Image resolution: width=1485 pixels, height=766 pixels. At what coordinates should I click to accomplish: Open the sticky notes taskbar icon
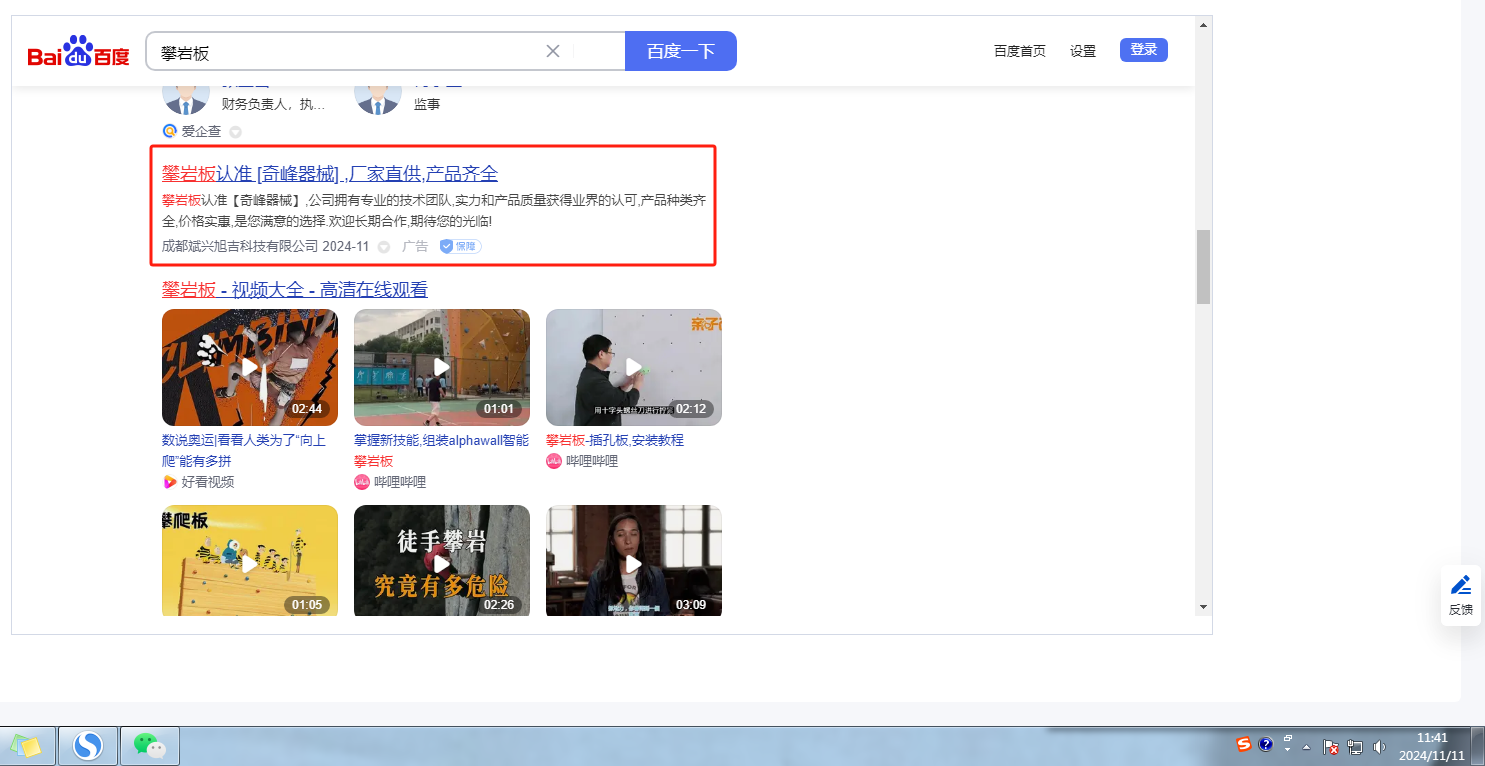coord(26,746)
